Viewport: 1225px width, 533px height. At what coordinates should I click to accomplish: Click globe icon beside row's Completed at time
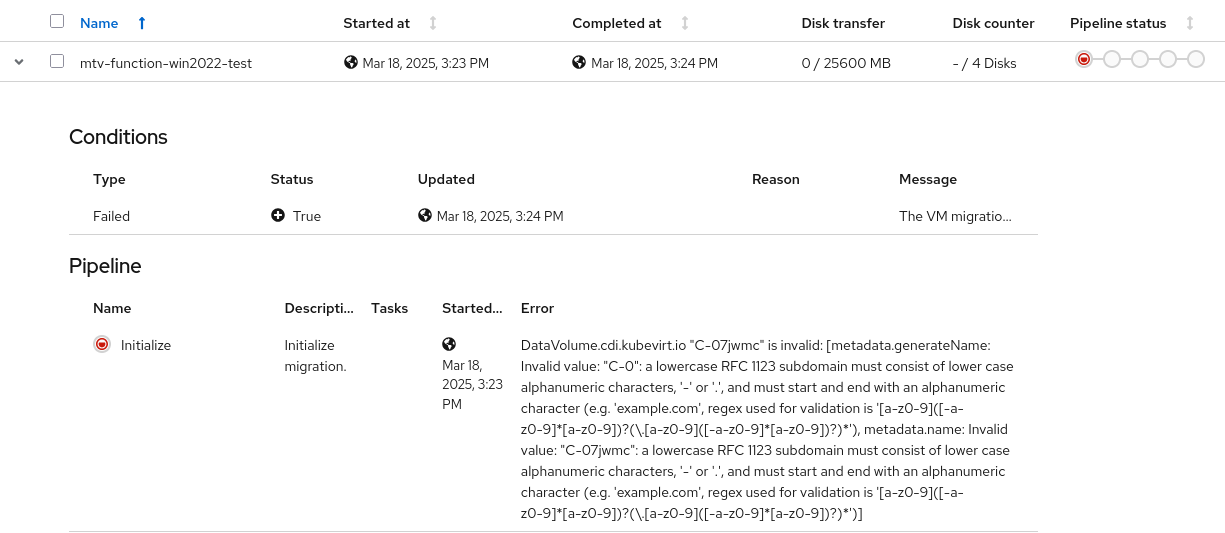point(579,62)
